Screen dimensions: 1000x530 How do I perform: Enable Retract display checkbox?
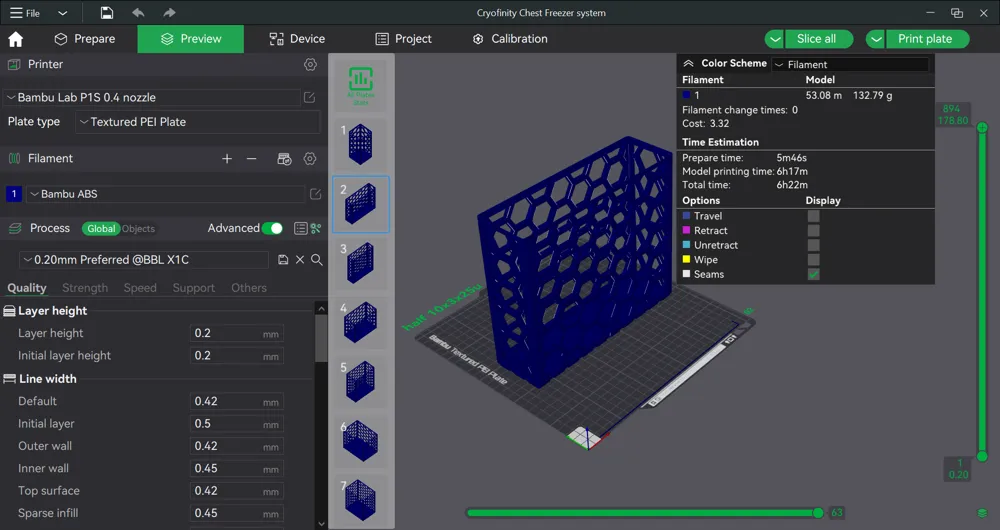[x=813, y=230]
